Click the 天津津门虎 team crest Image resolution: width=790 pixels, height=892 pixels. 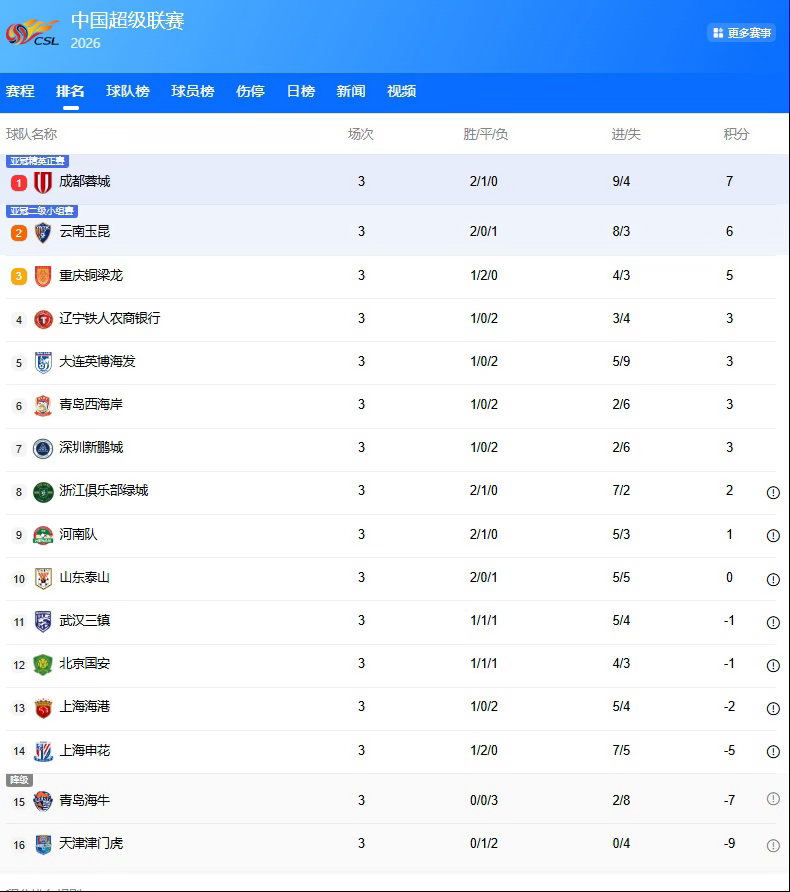click(x=43, y=844)
